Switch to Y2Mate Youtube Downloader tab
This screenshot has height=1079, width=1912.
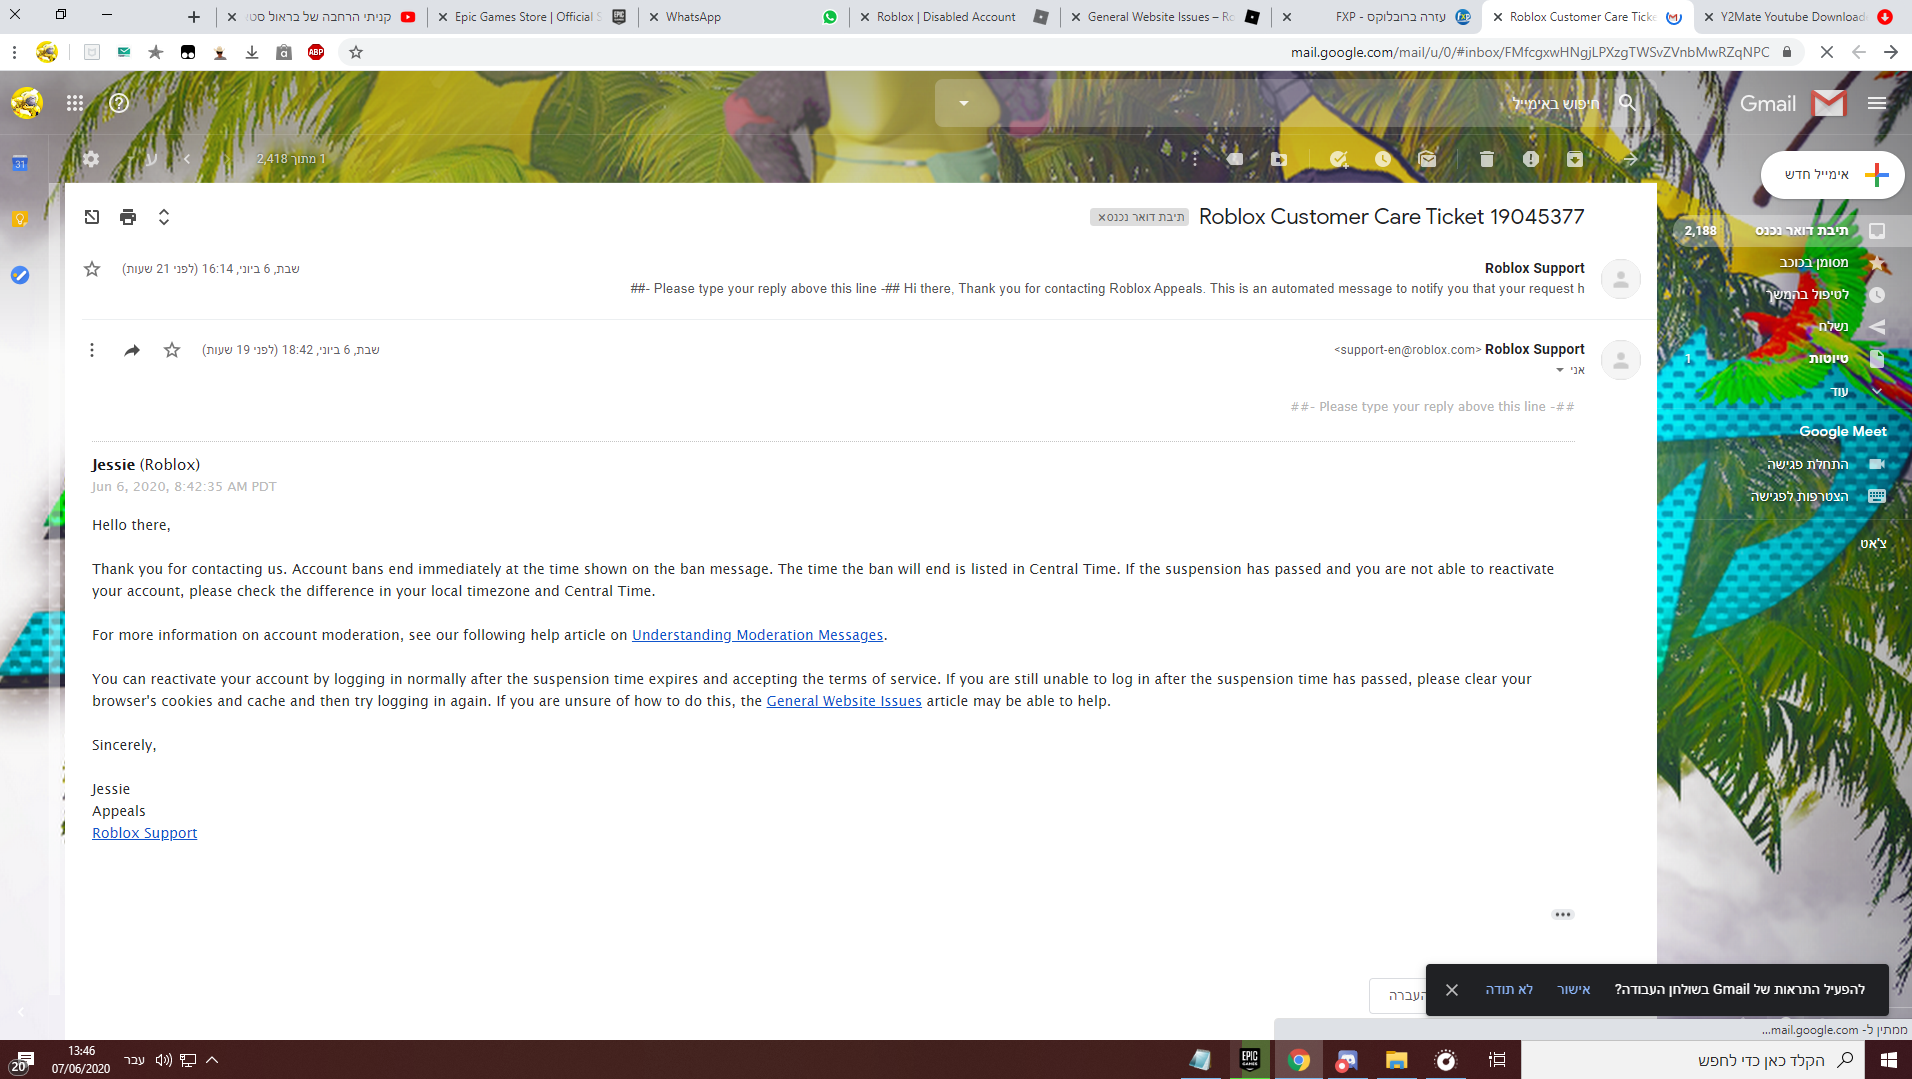1798,17
